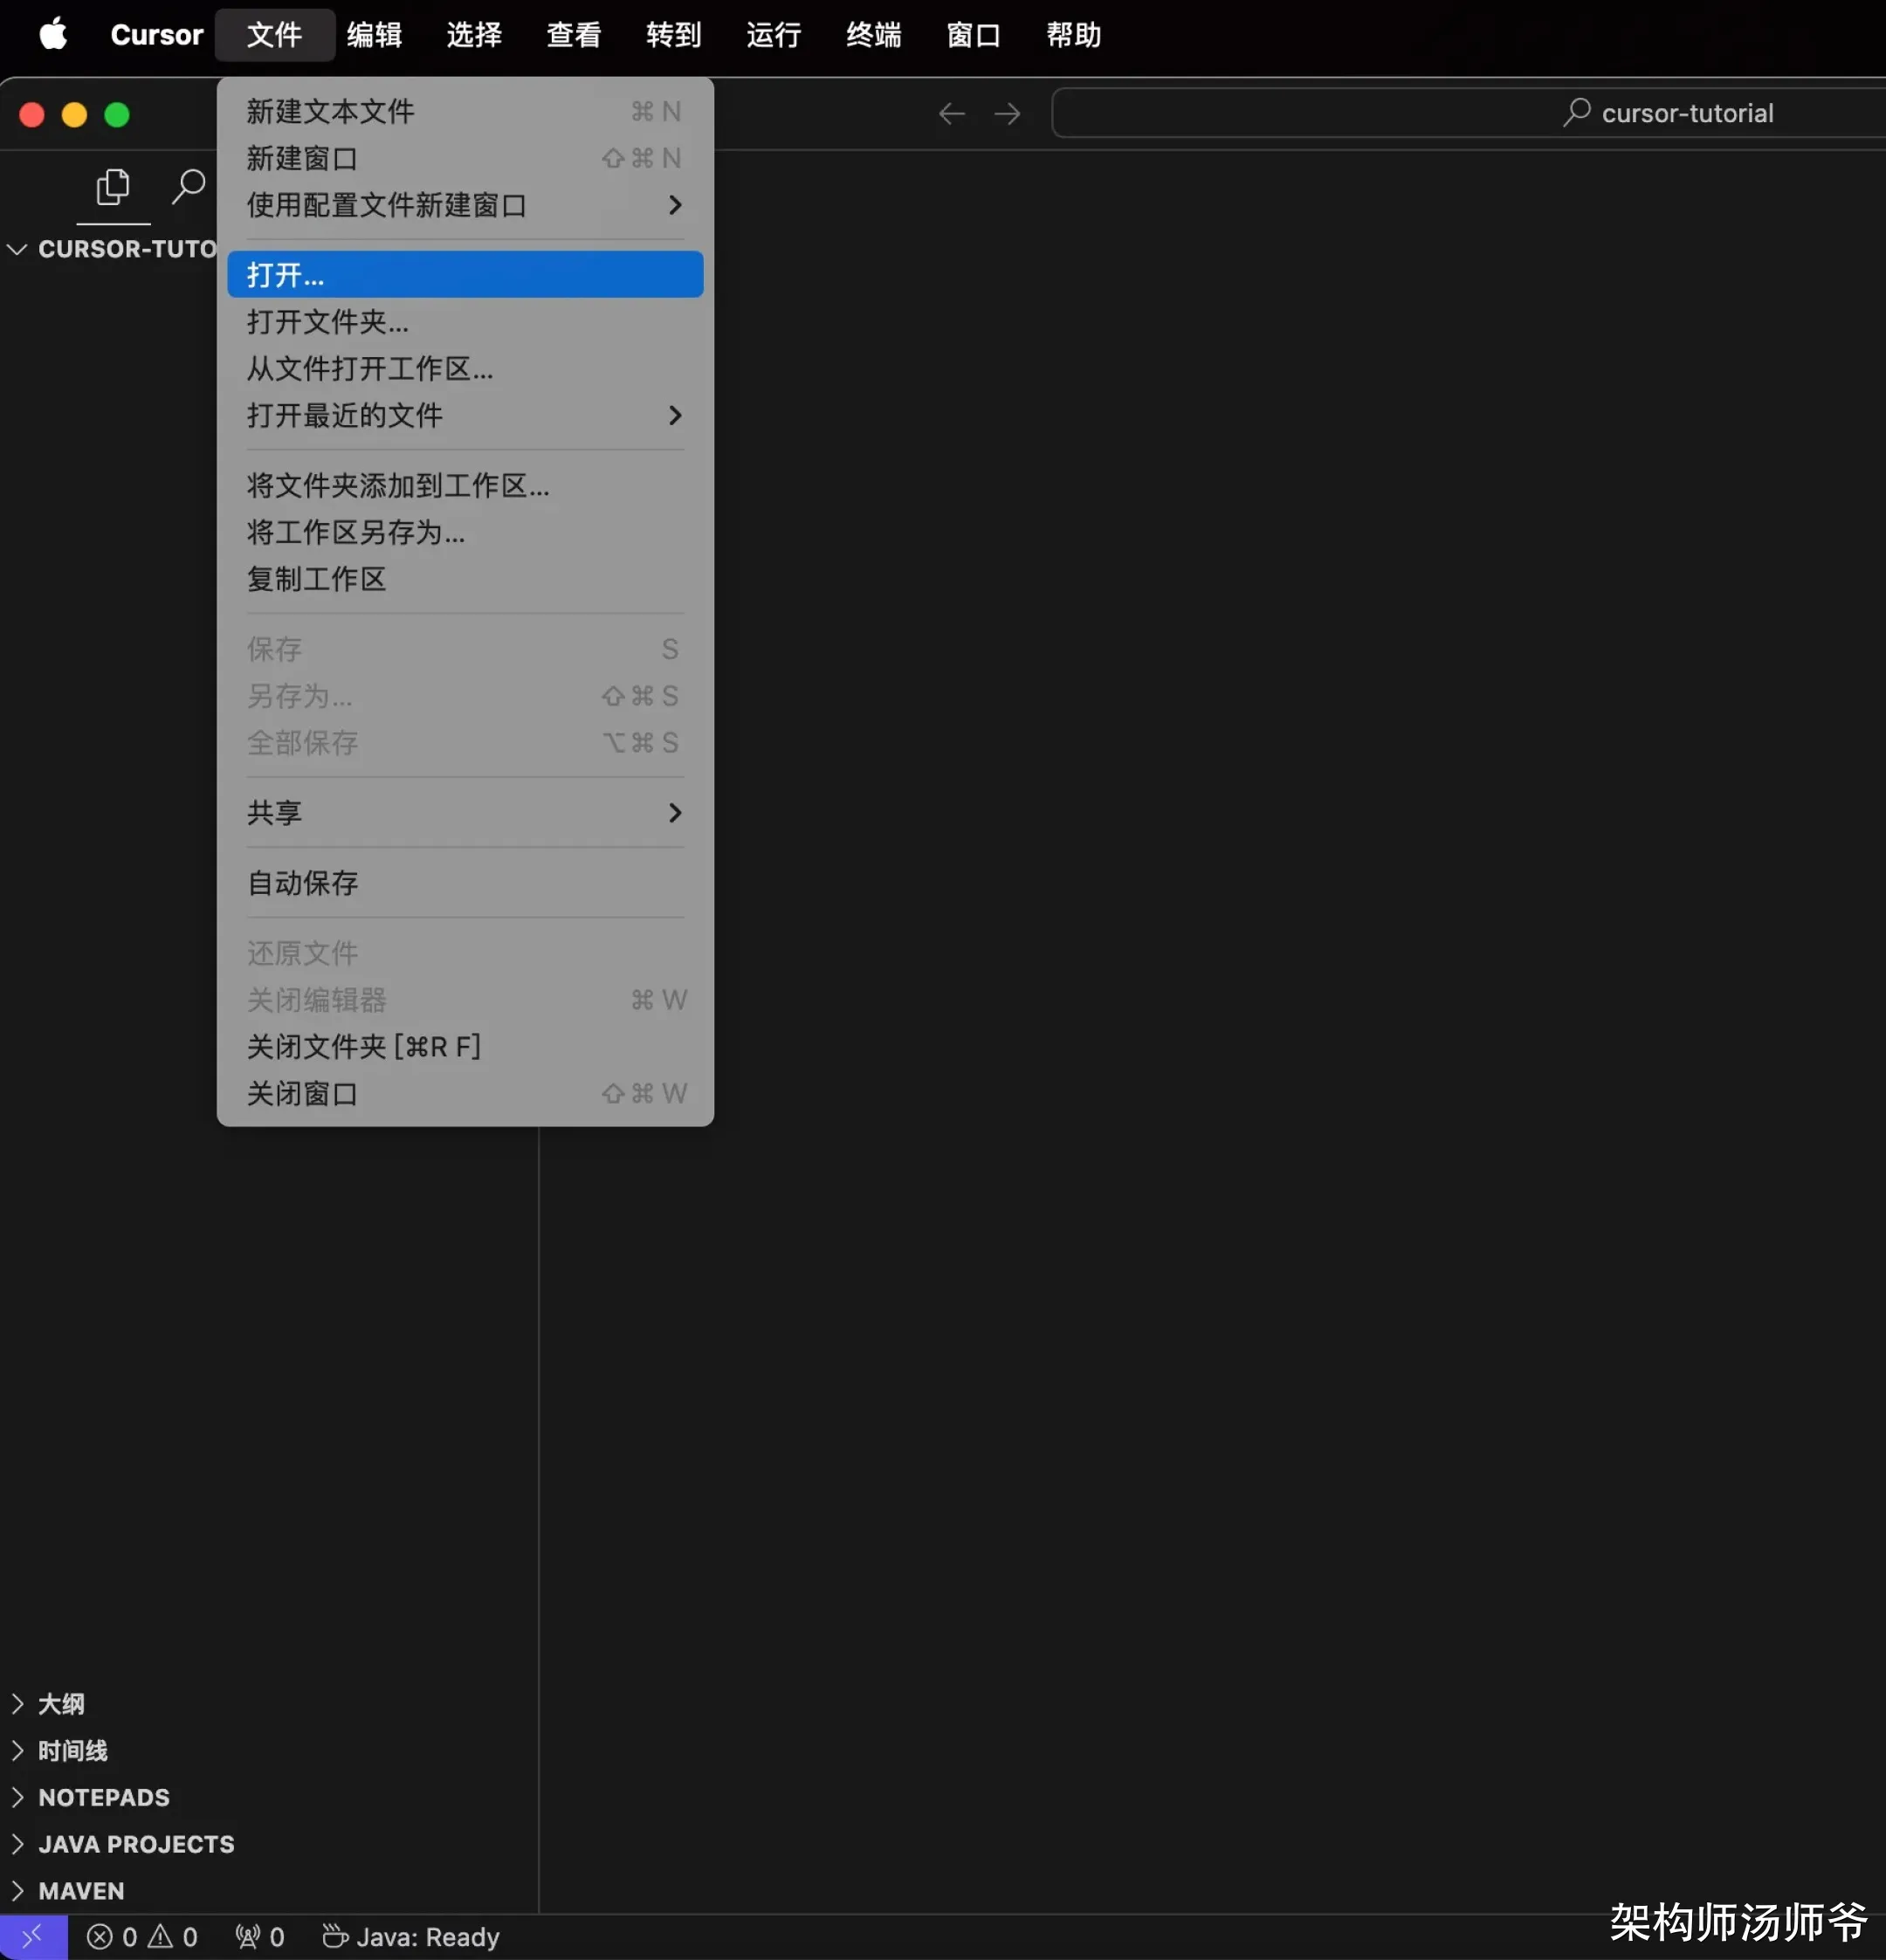Click the back navigation arrow
This screenshot has width=1886, height=1960.
pyautogui.click(x=951, y=114)
